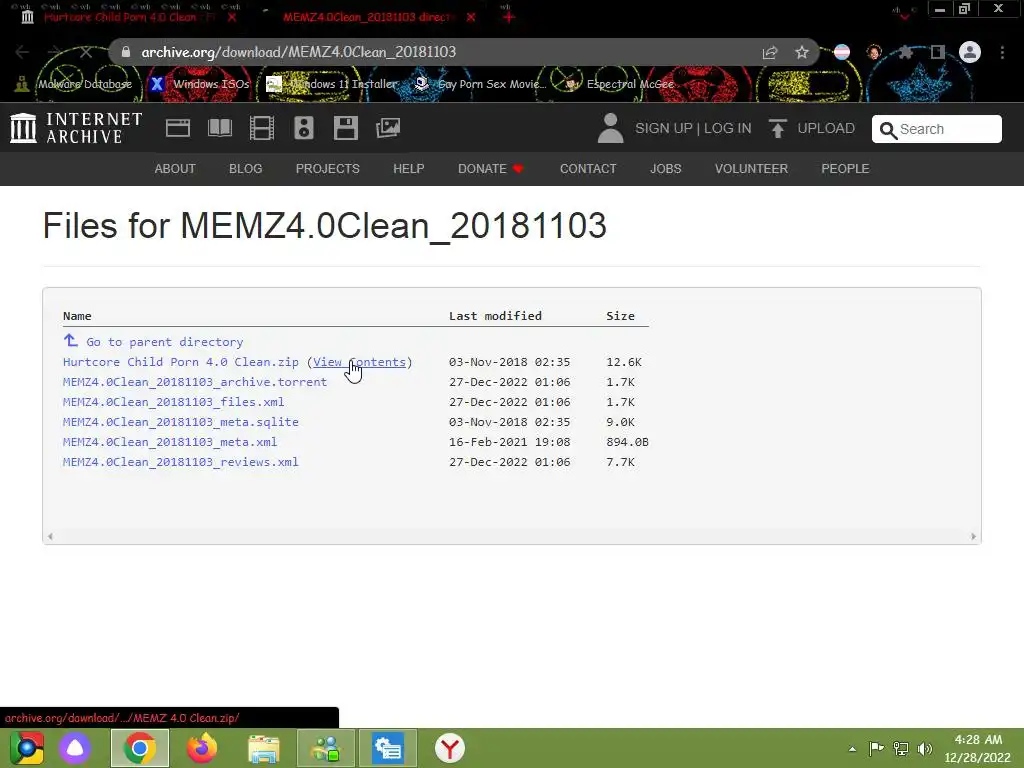
Task: Open the JOBS navigation item
Action: (x=665, y=168)
